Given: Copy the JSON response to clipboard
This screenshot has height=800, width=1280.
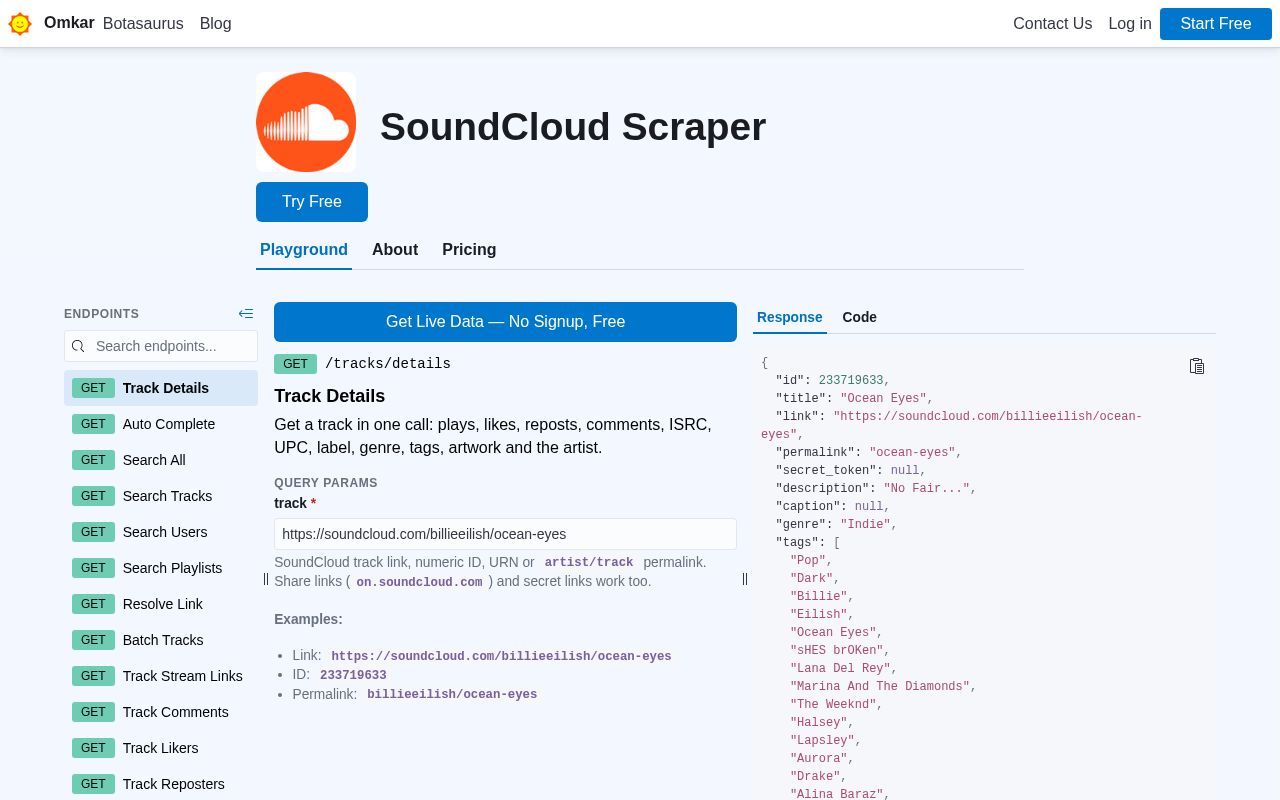Looking at the screenshot, I should coord(1196,366).
